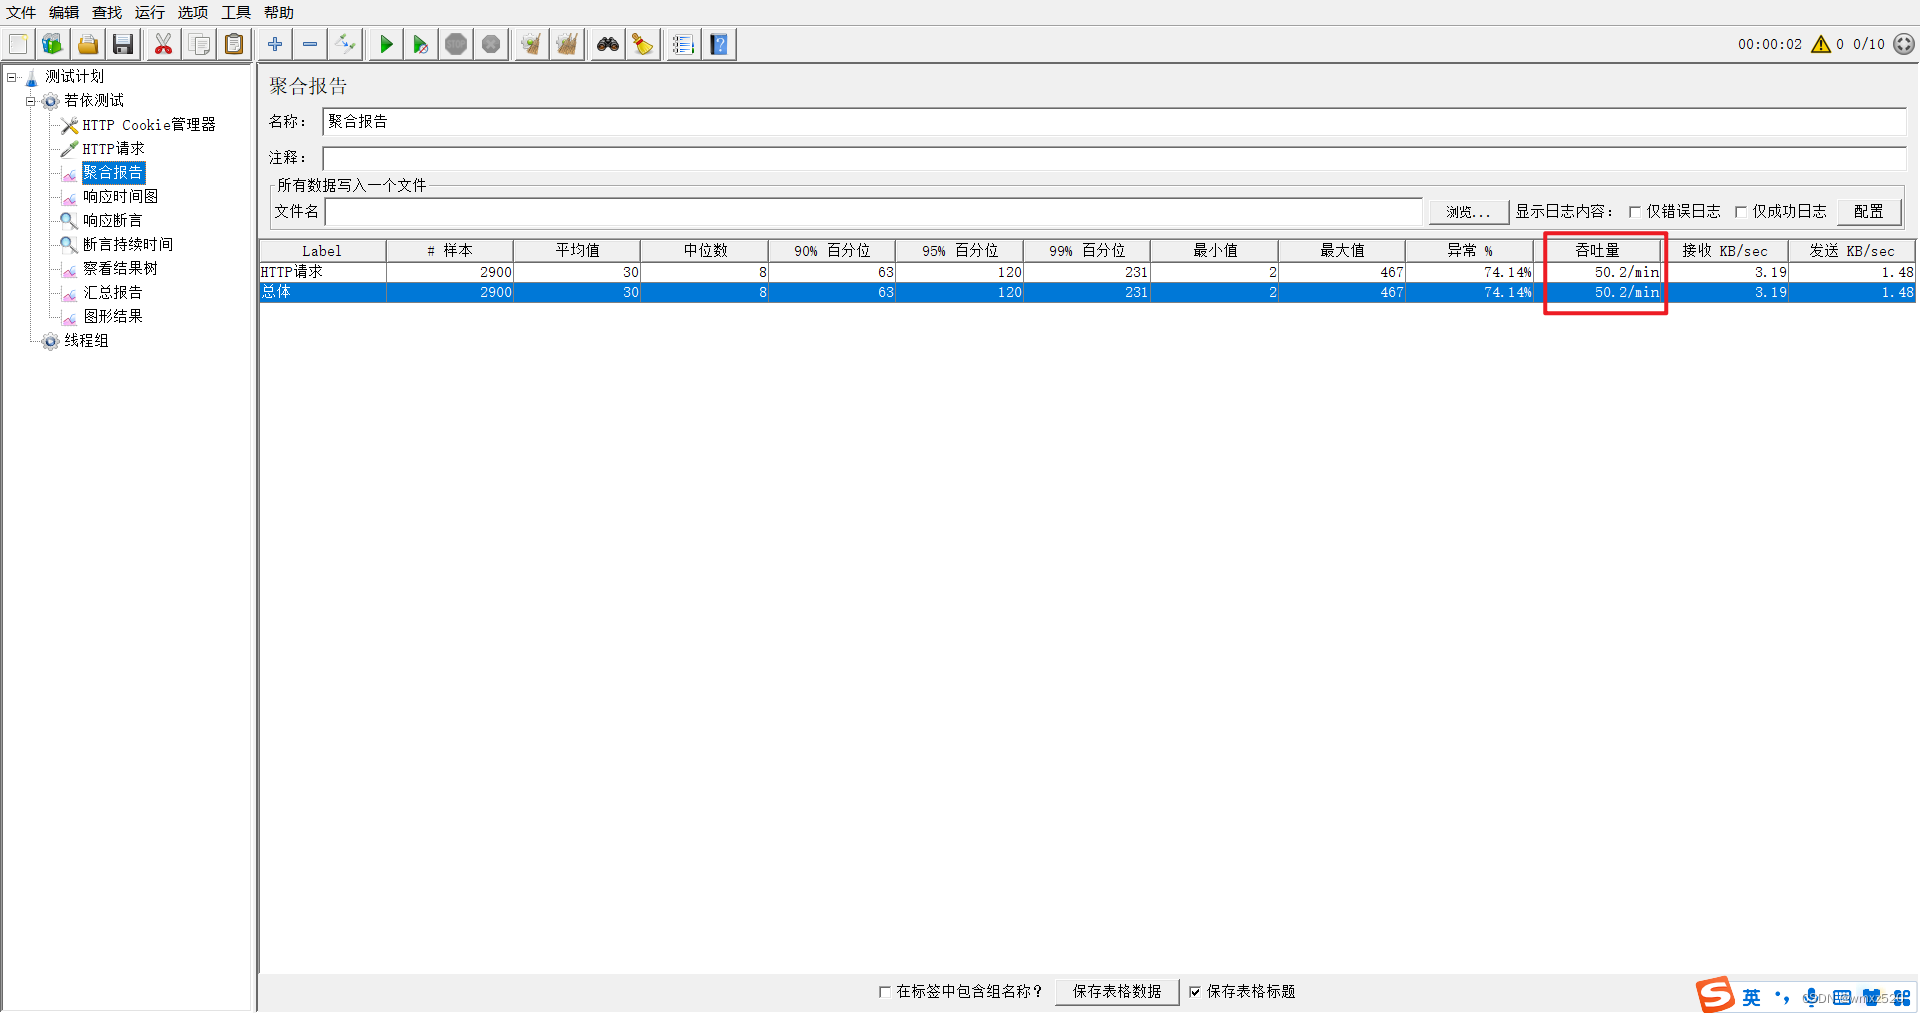1920x1013 pixels.
Task: Select the HTTP请求 row in results table
Action: pos(1087,272)
